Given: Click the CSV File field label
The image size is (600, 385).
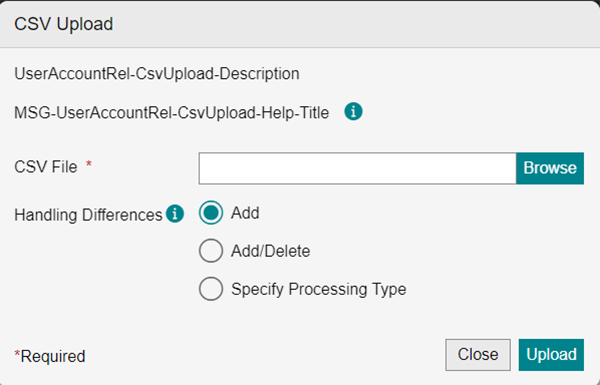Looking at the screenshot, I should [x=46, y=167].
